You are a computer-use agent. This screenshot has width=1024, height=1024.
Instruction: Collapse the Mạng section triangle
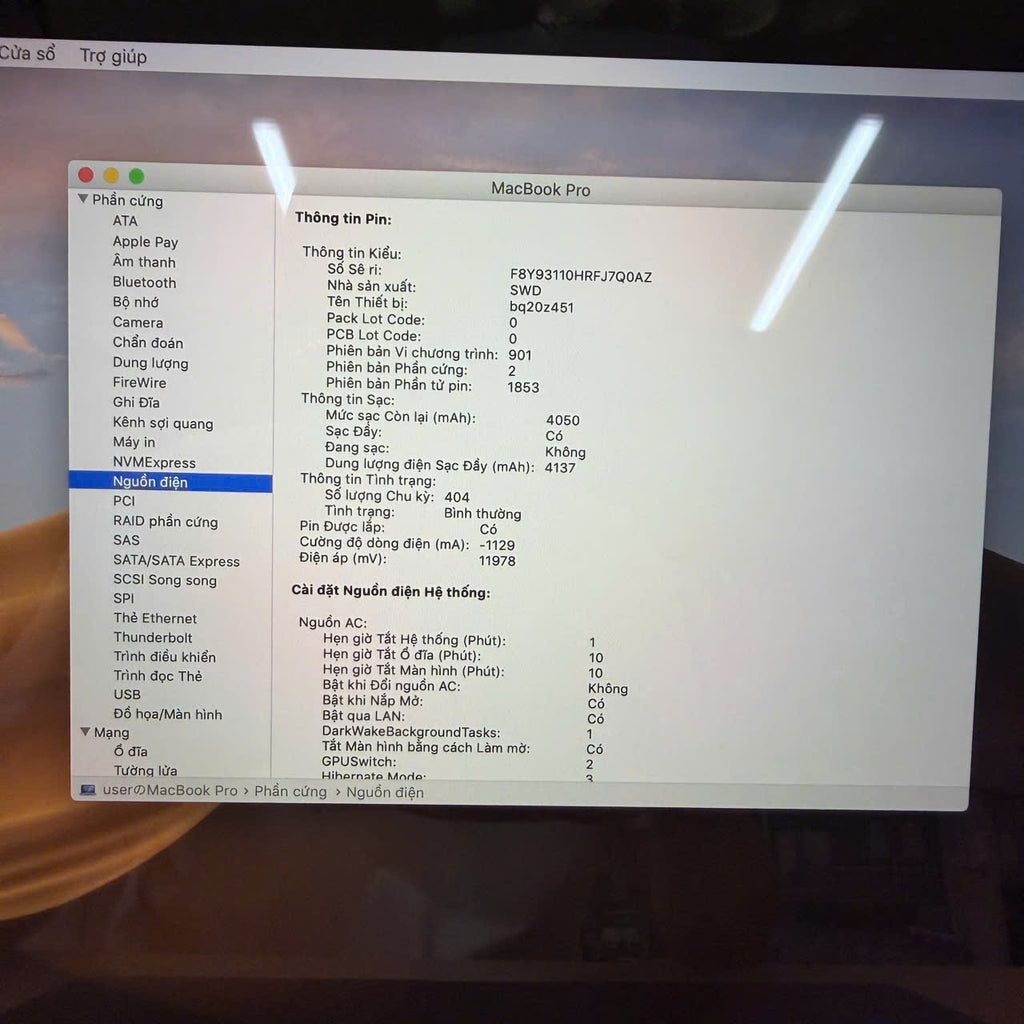[85, 731]
